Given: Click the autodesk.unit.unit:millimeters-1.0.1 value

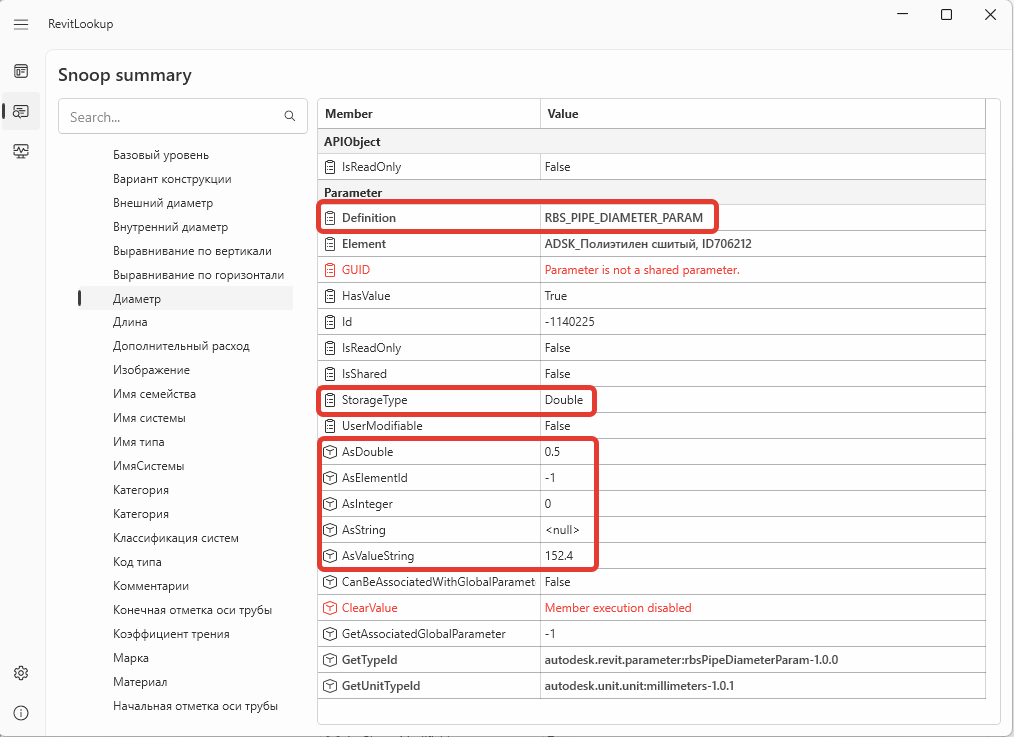Looking at the screenshot, I should tap(640, 685).
